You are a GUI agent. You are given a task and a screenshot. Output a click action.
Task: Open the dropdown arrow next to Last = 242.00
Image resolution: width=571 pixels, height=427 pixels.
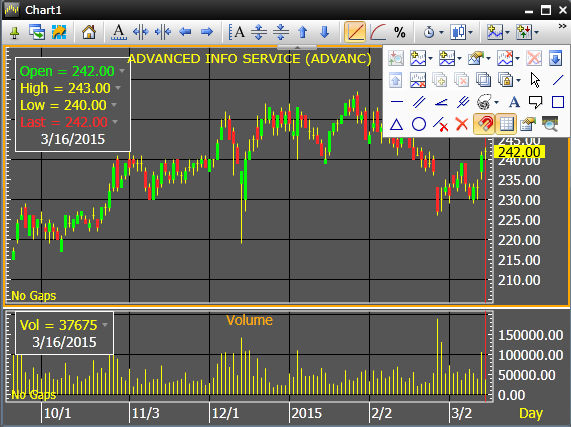pos(115,122)
